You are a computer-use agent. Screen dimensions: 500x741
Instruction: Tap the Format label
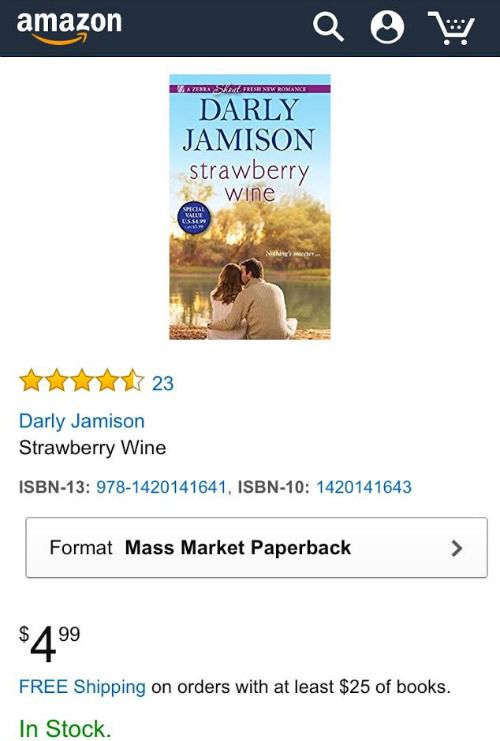[81, 548]
